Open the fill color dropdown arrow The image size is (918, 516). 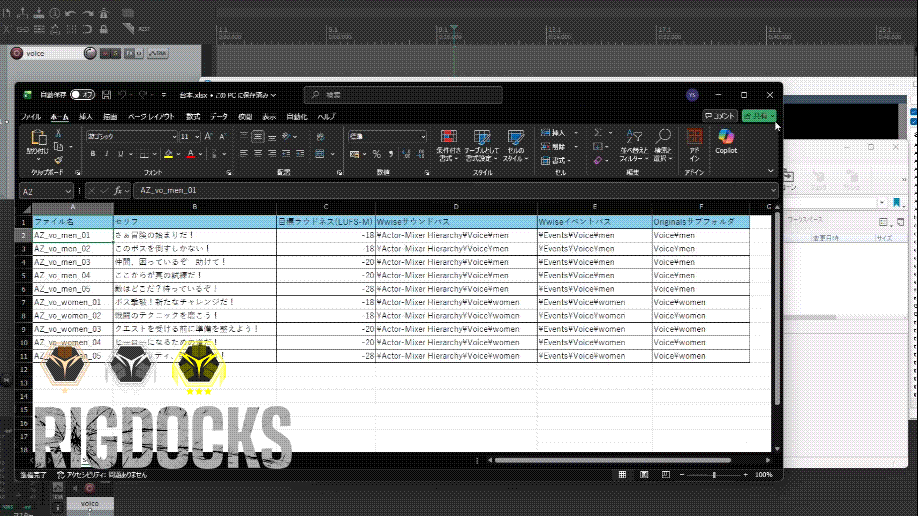[x=178, y=155]
